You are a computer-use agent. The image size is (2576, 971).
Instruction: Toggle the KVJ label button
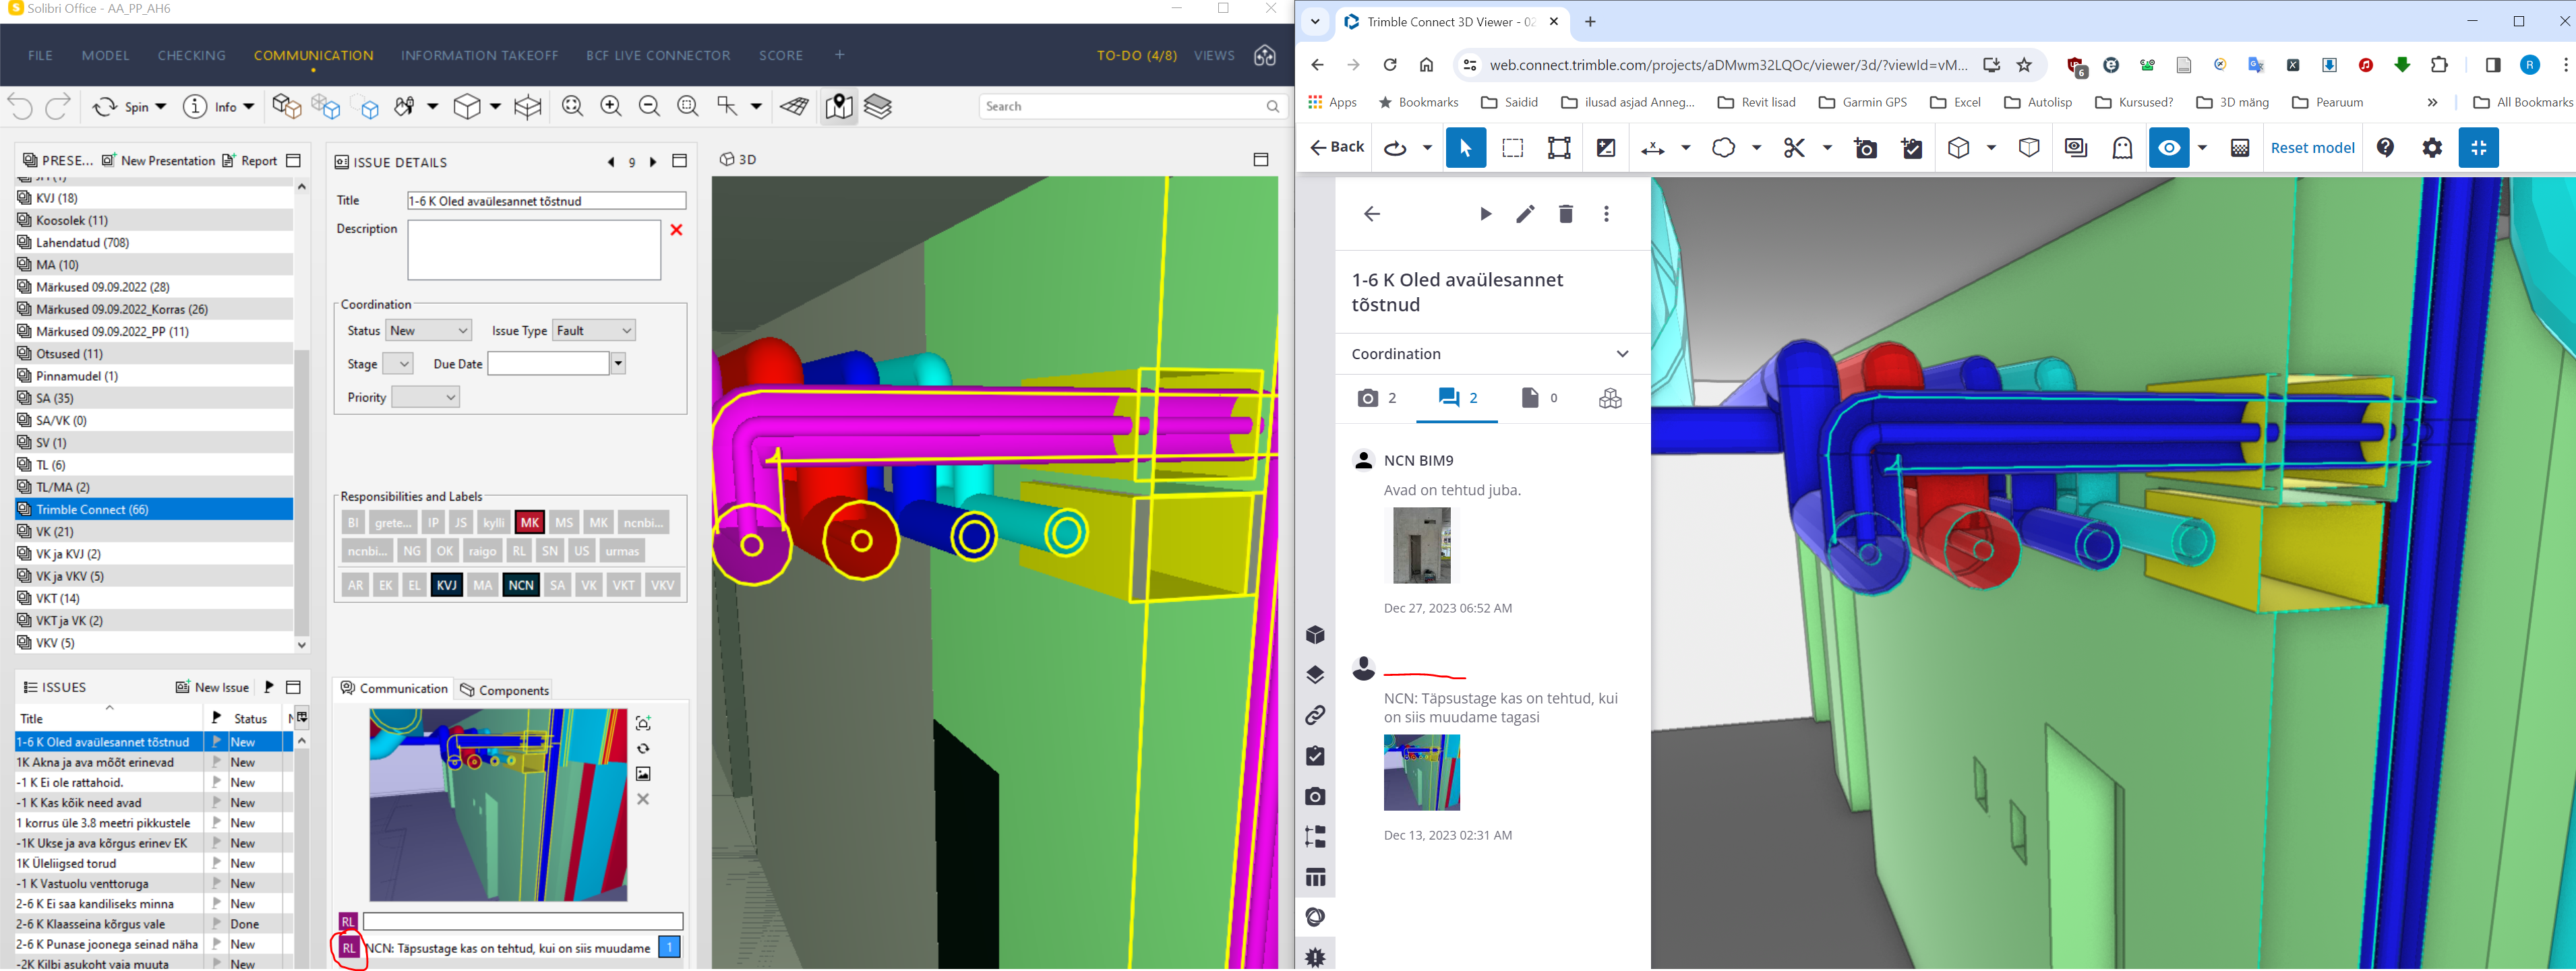(x=446, y=586)
